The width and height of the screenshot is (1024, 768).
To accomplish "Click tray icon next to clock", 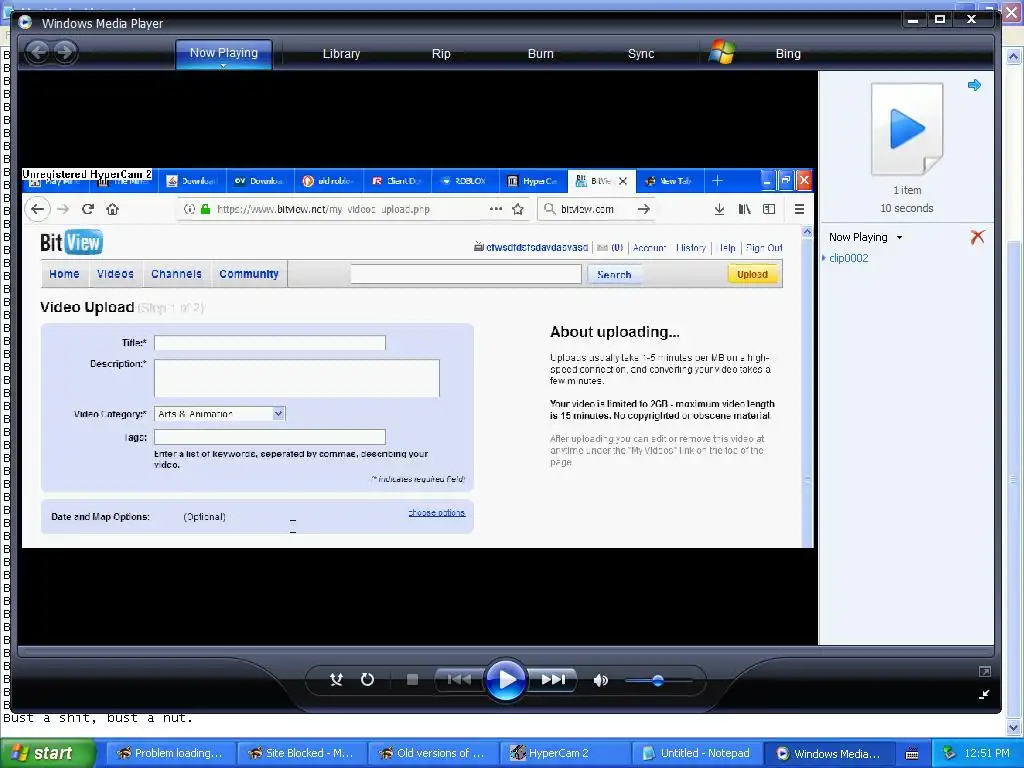I will (x=949, y=753).
